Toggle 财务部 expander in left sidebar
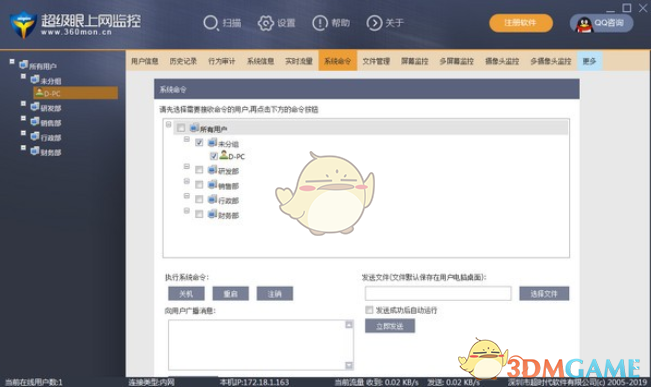The width and height of the screenshot is (651, 387). 23,148
